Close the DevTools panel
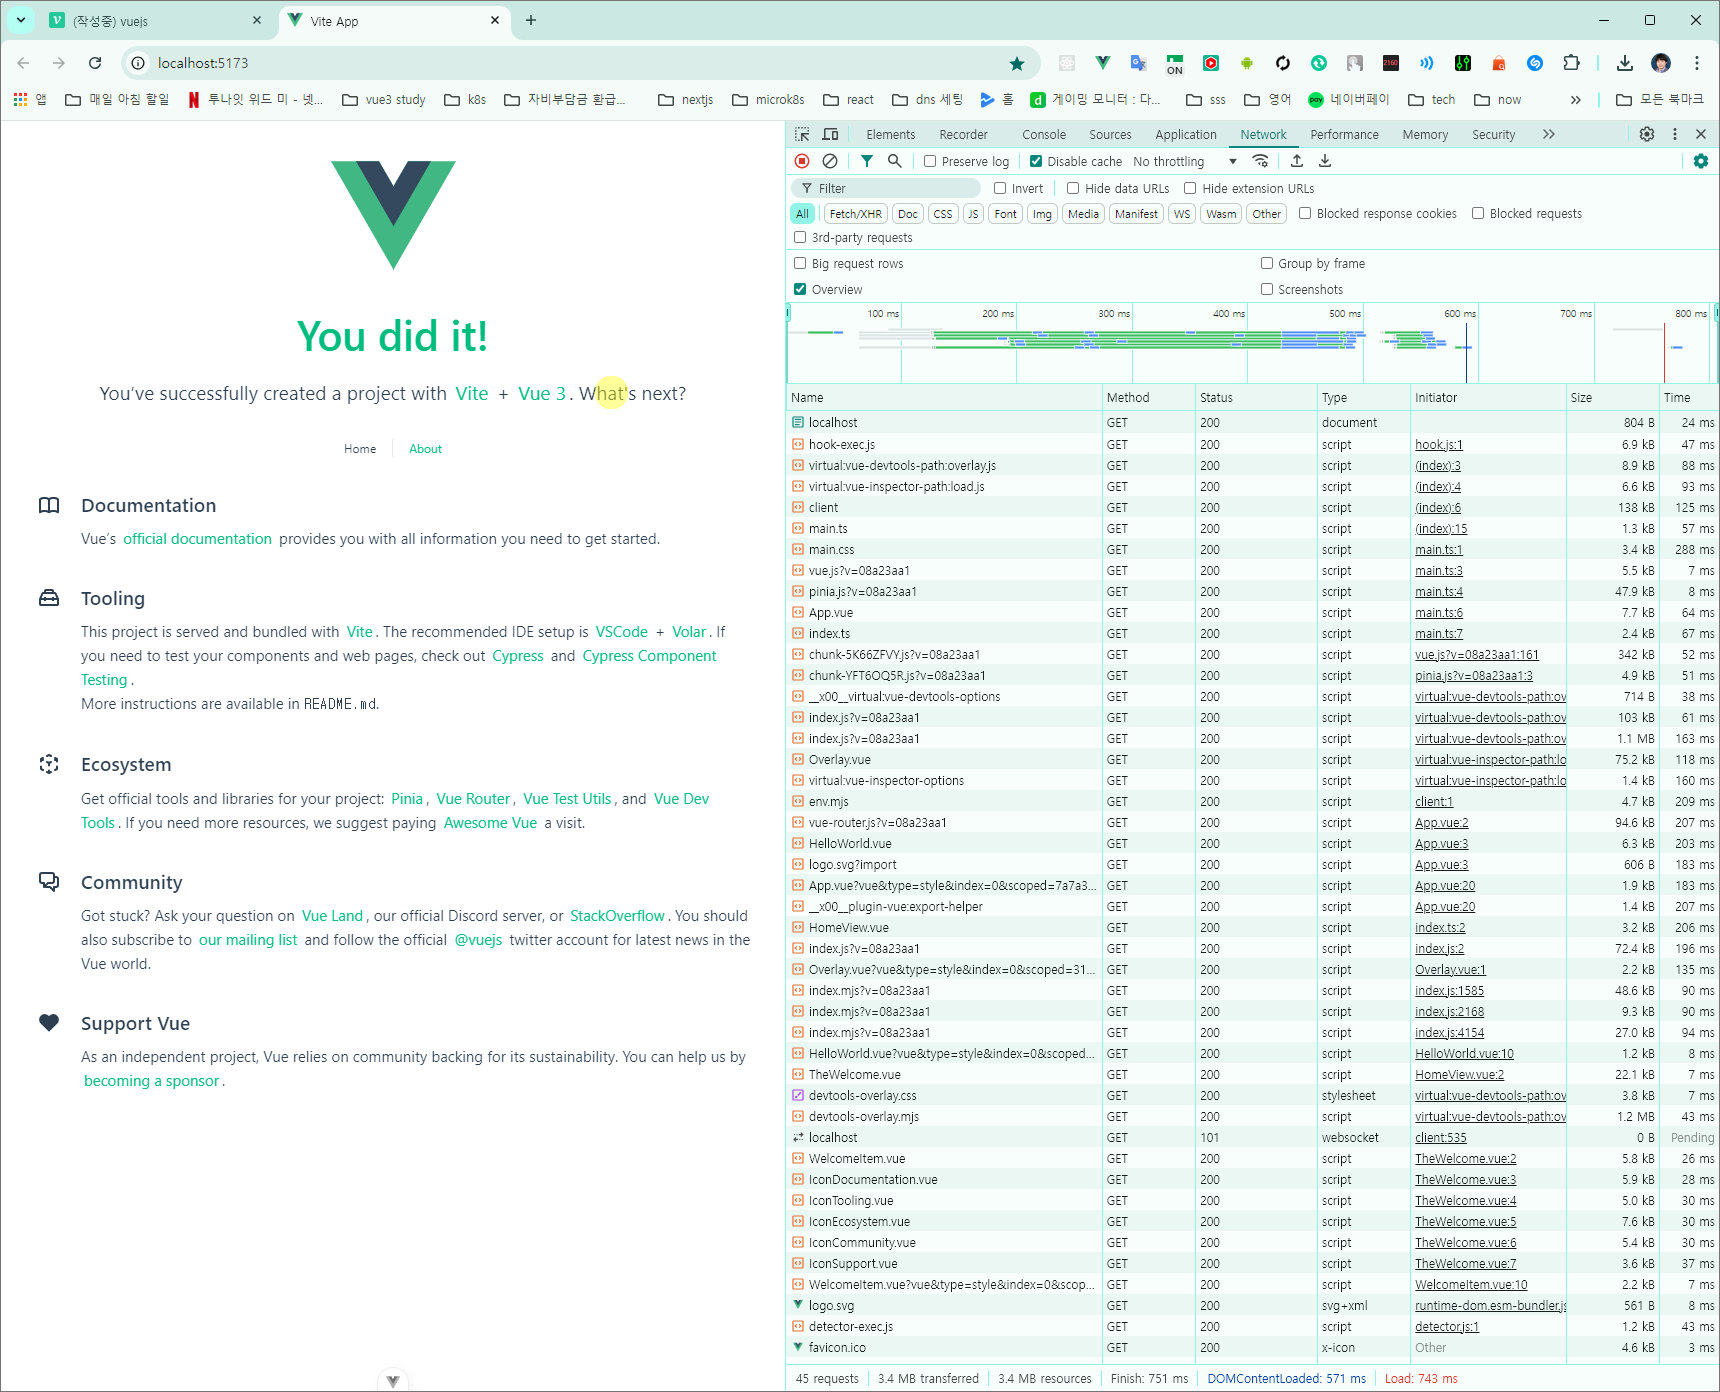1720x1392 pixels. pos(1701,134)
